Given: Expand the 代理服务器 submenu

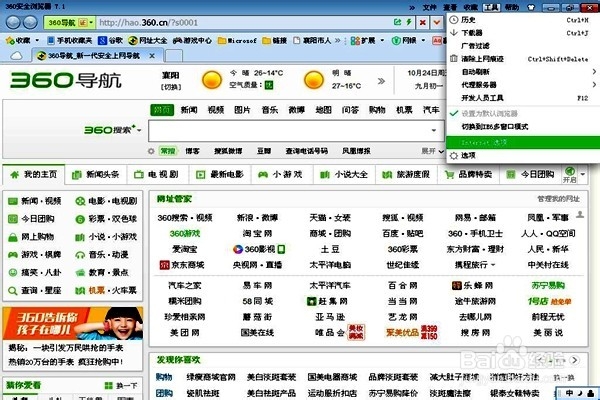Looking at the screenshot, I should pyautogui.click(x=523, y=85).
